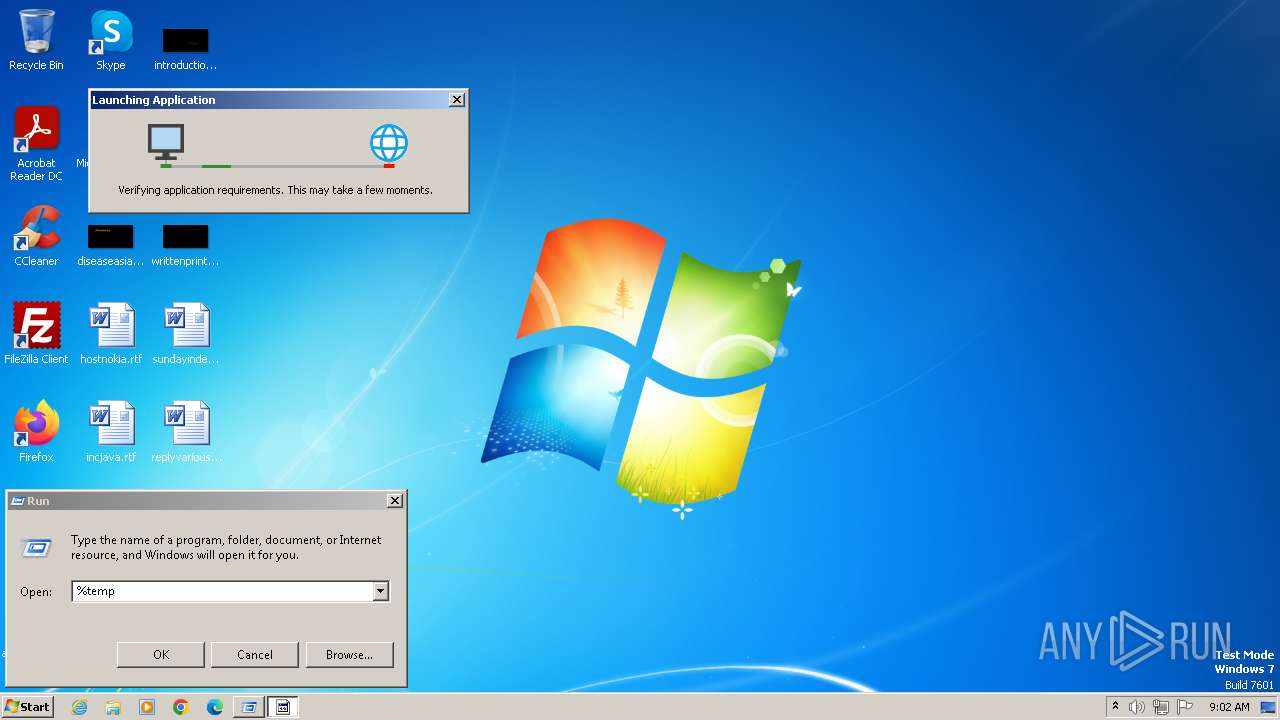This screenshot has width=1280, height=720.
Task: Click the Show desktop button
Action: click(1268, 707)
